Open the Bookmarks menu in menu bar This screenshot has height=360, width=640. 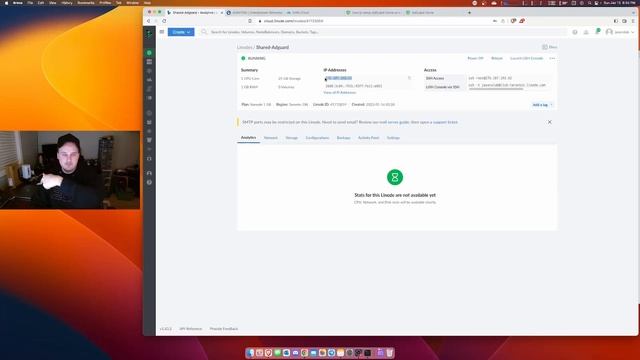(x=86, y=3)
